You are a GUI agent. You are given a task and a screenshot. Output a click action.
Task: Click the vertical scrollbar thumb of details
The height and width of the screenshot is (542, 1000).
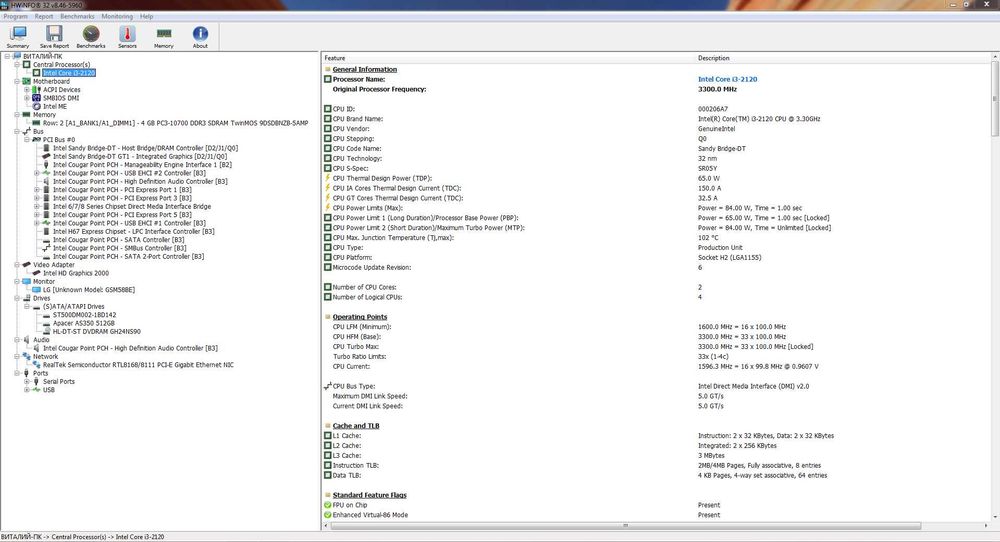[995, 98]
